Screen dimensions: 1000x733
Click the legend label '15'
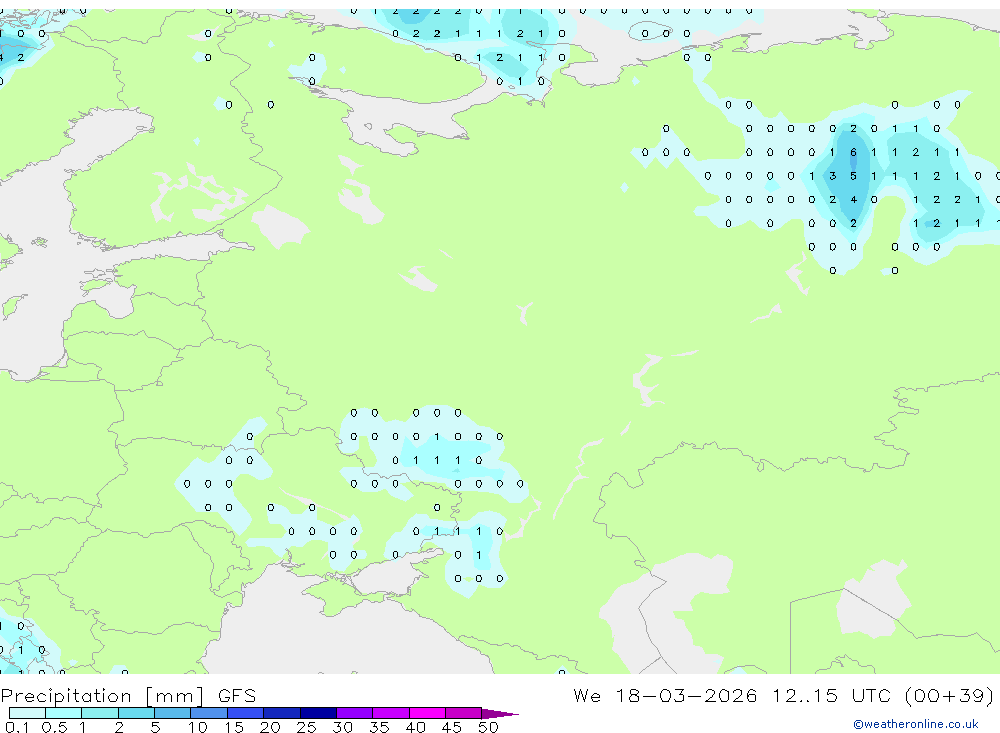click(234, 727)
